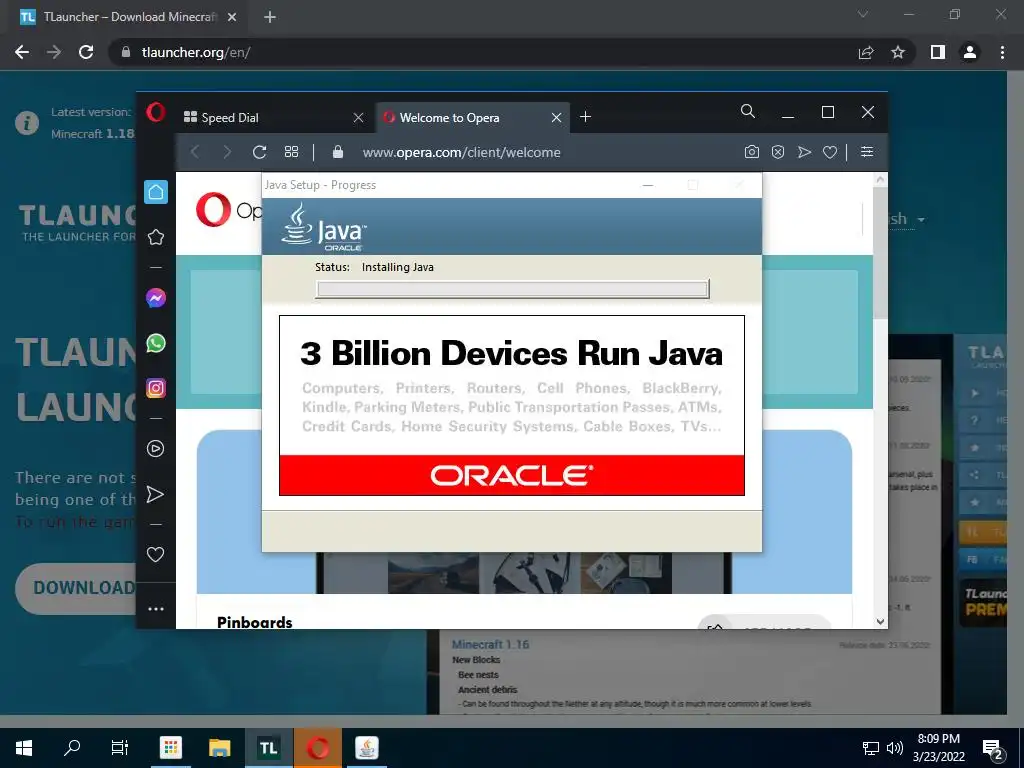The width and height of the screenshot is (1024, 768).
Task: Open Chrome side panel icon
Action: [x=938, y=52]
